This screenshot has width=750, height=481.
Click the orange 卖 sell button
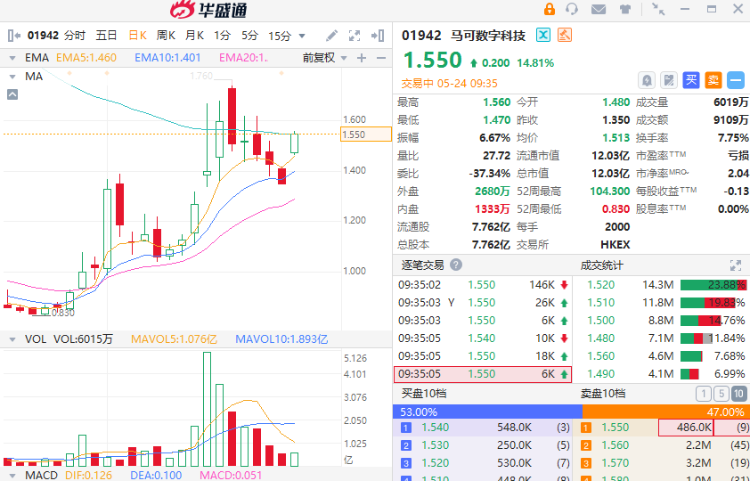pyautogui.click(x=713, y=80)
